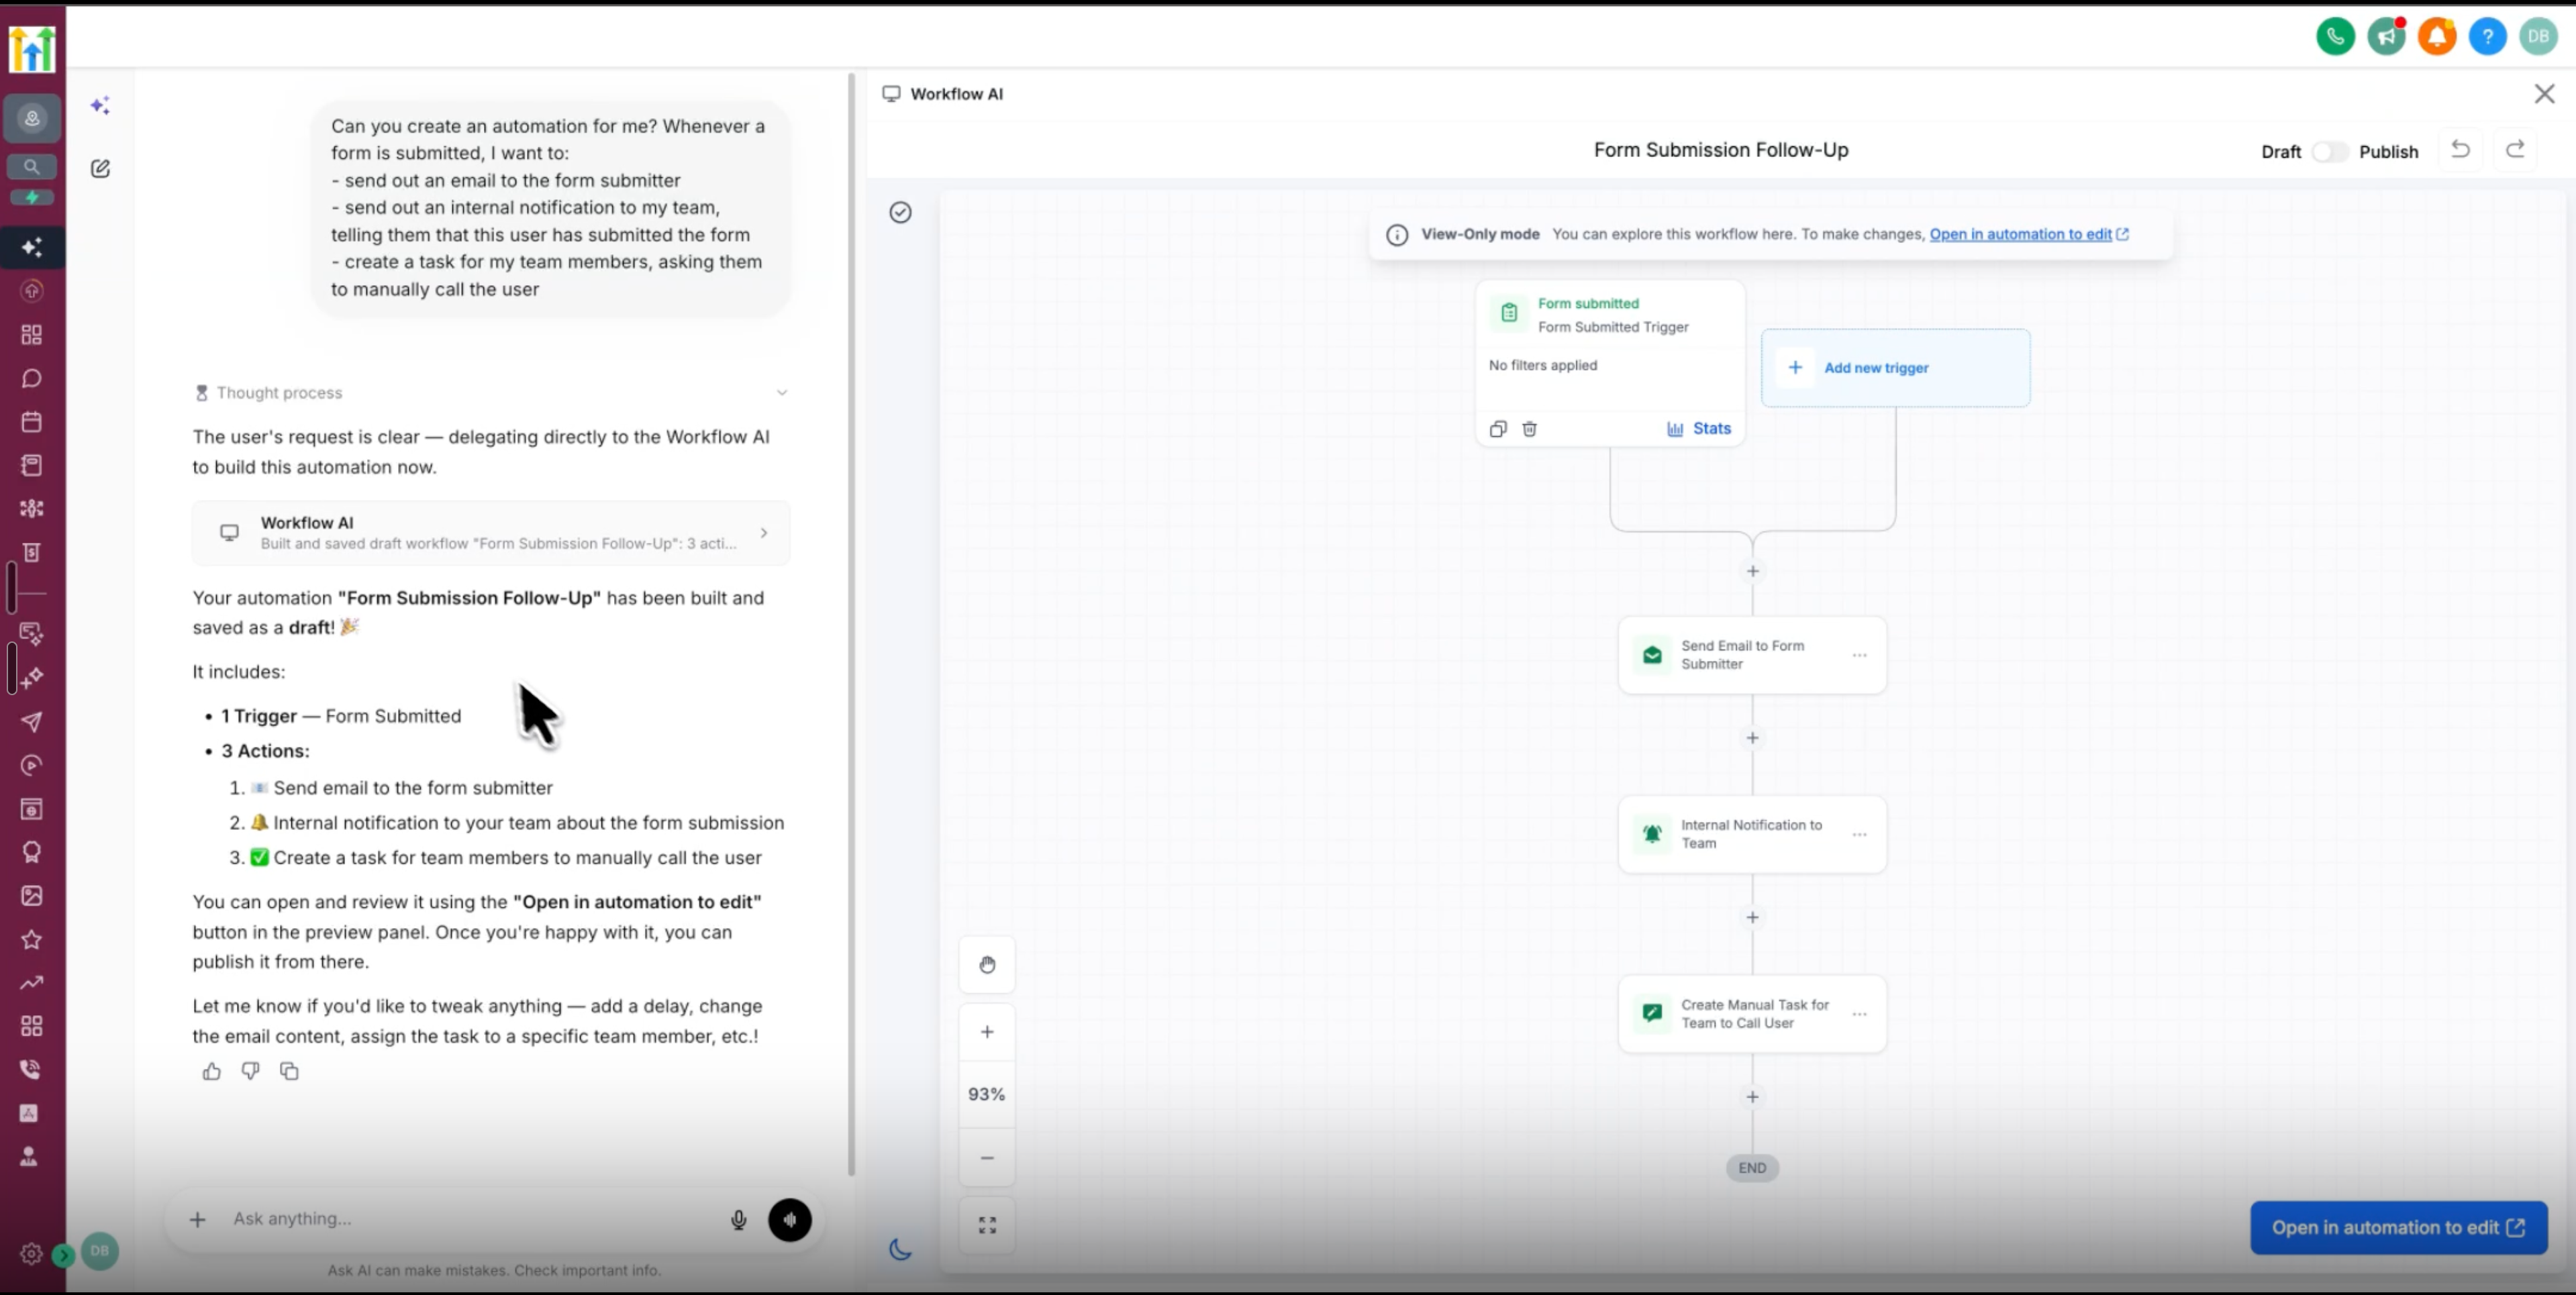Delete the Form submitted trigger
The image size is (2576, 1295).
coord(1529,429)
